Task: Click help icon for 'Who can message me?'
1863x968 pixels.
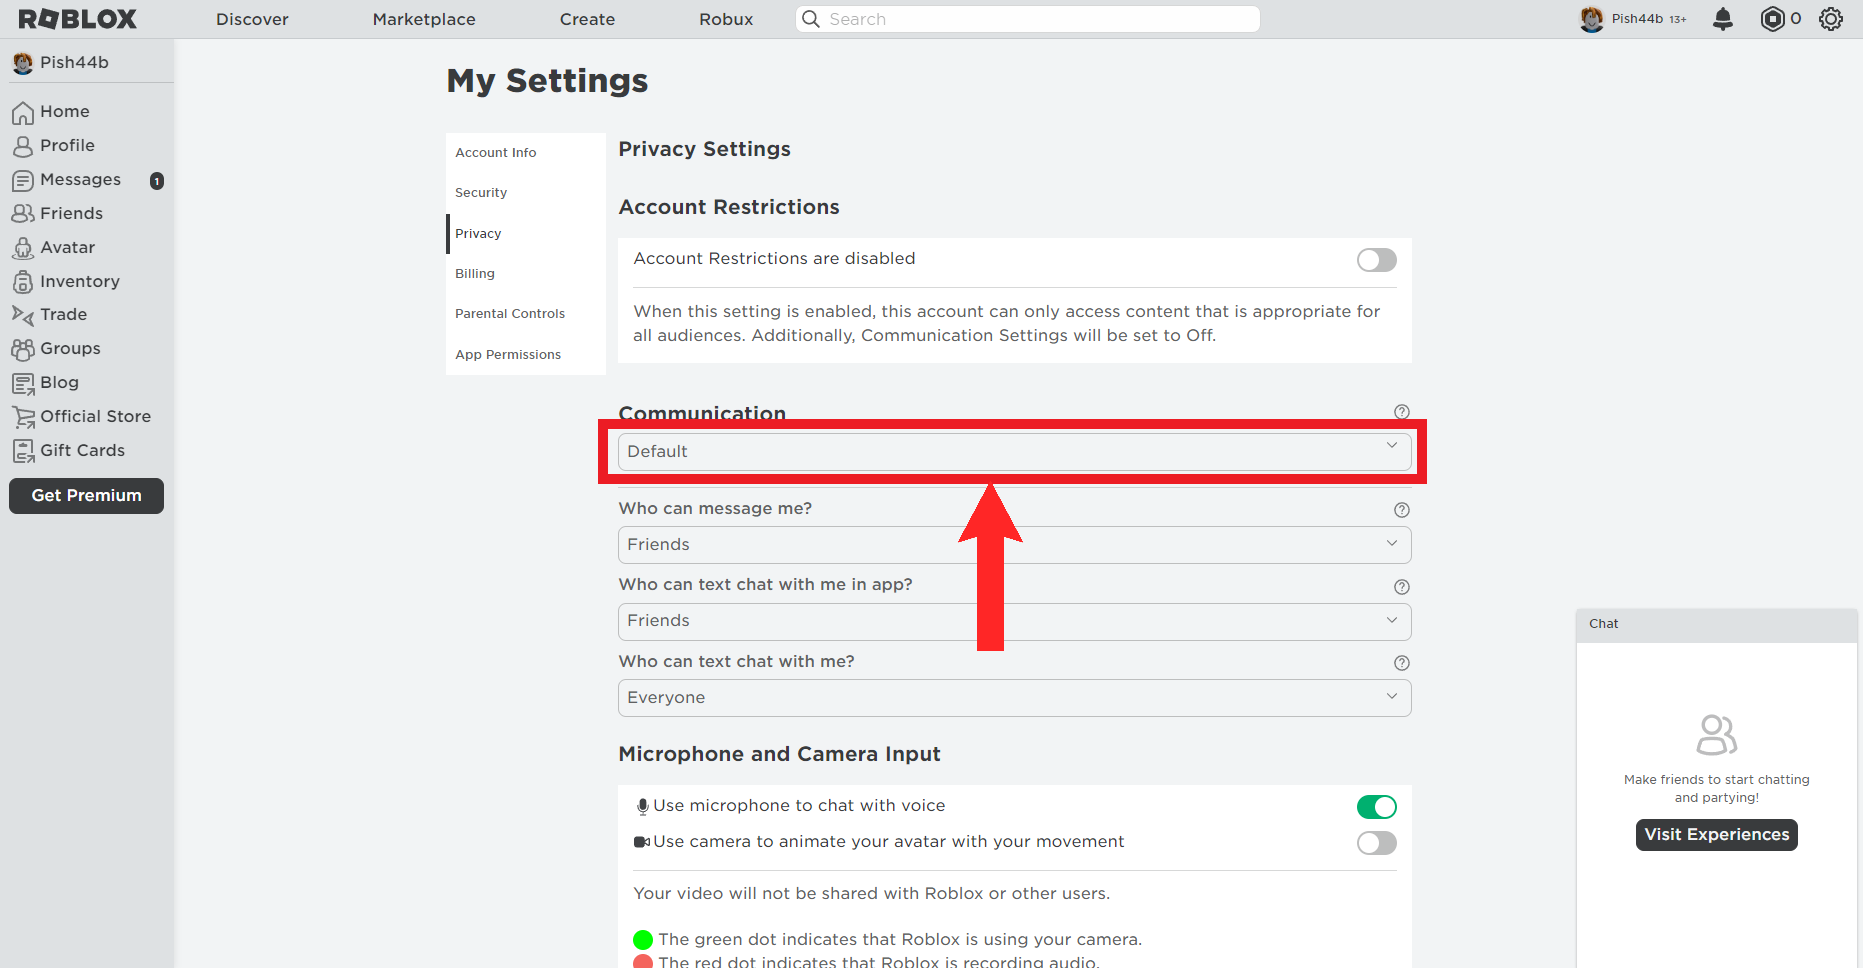Action: 1402,510
